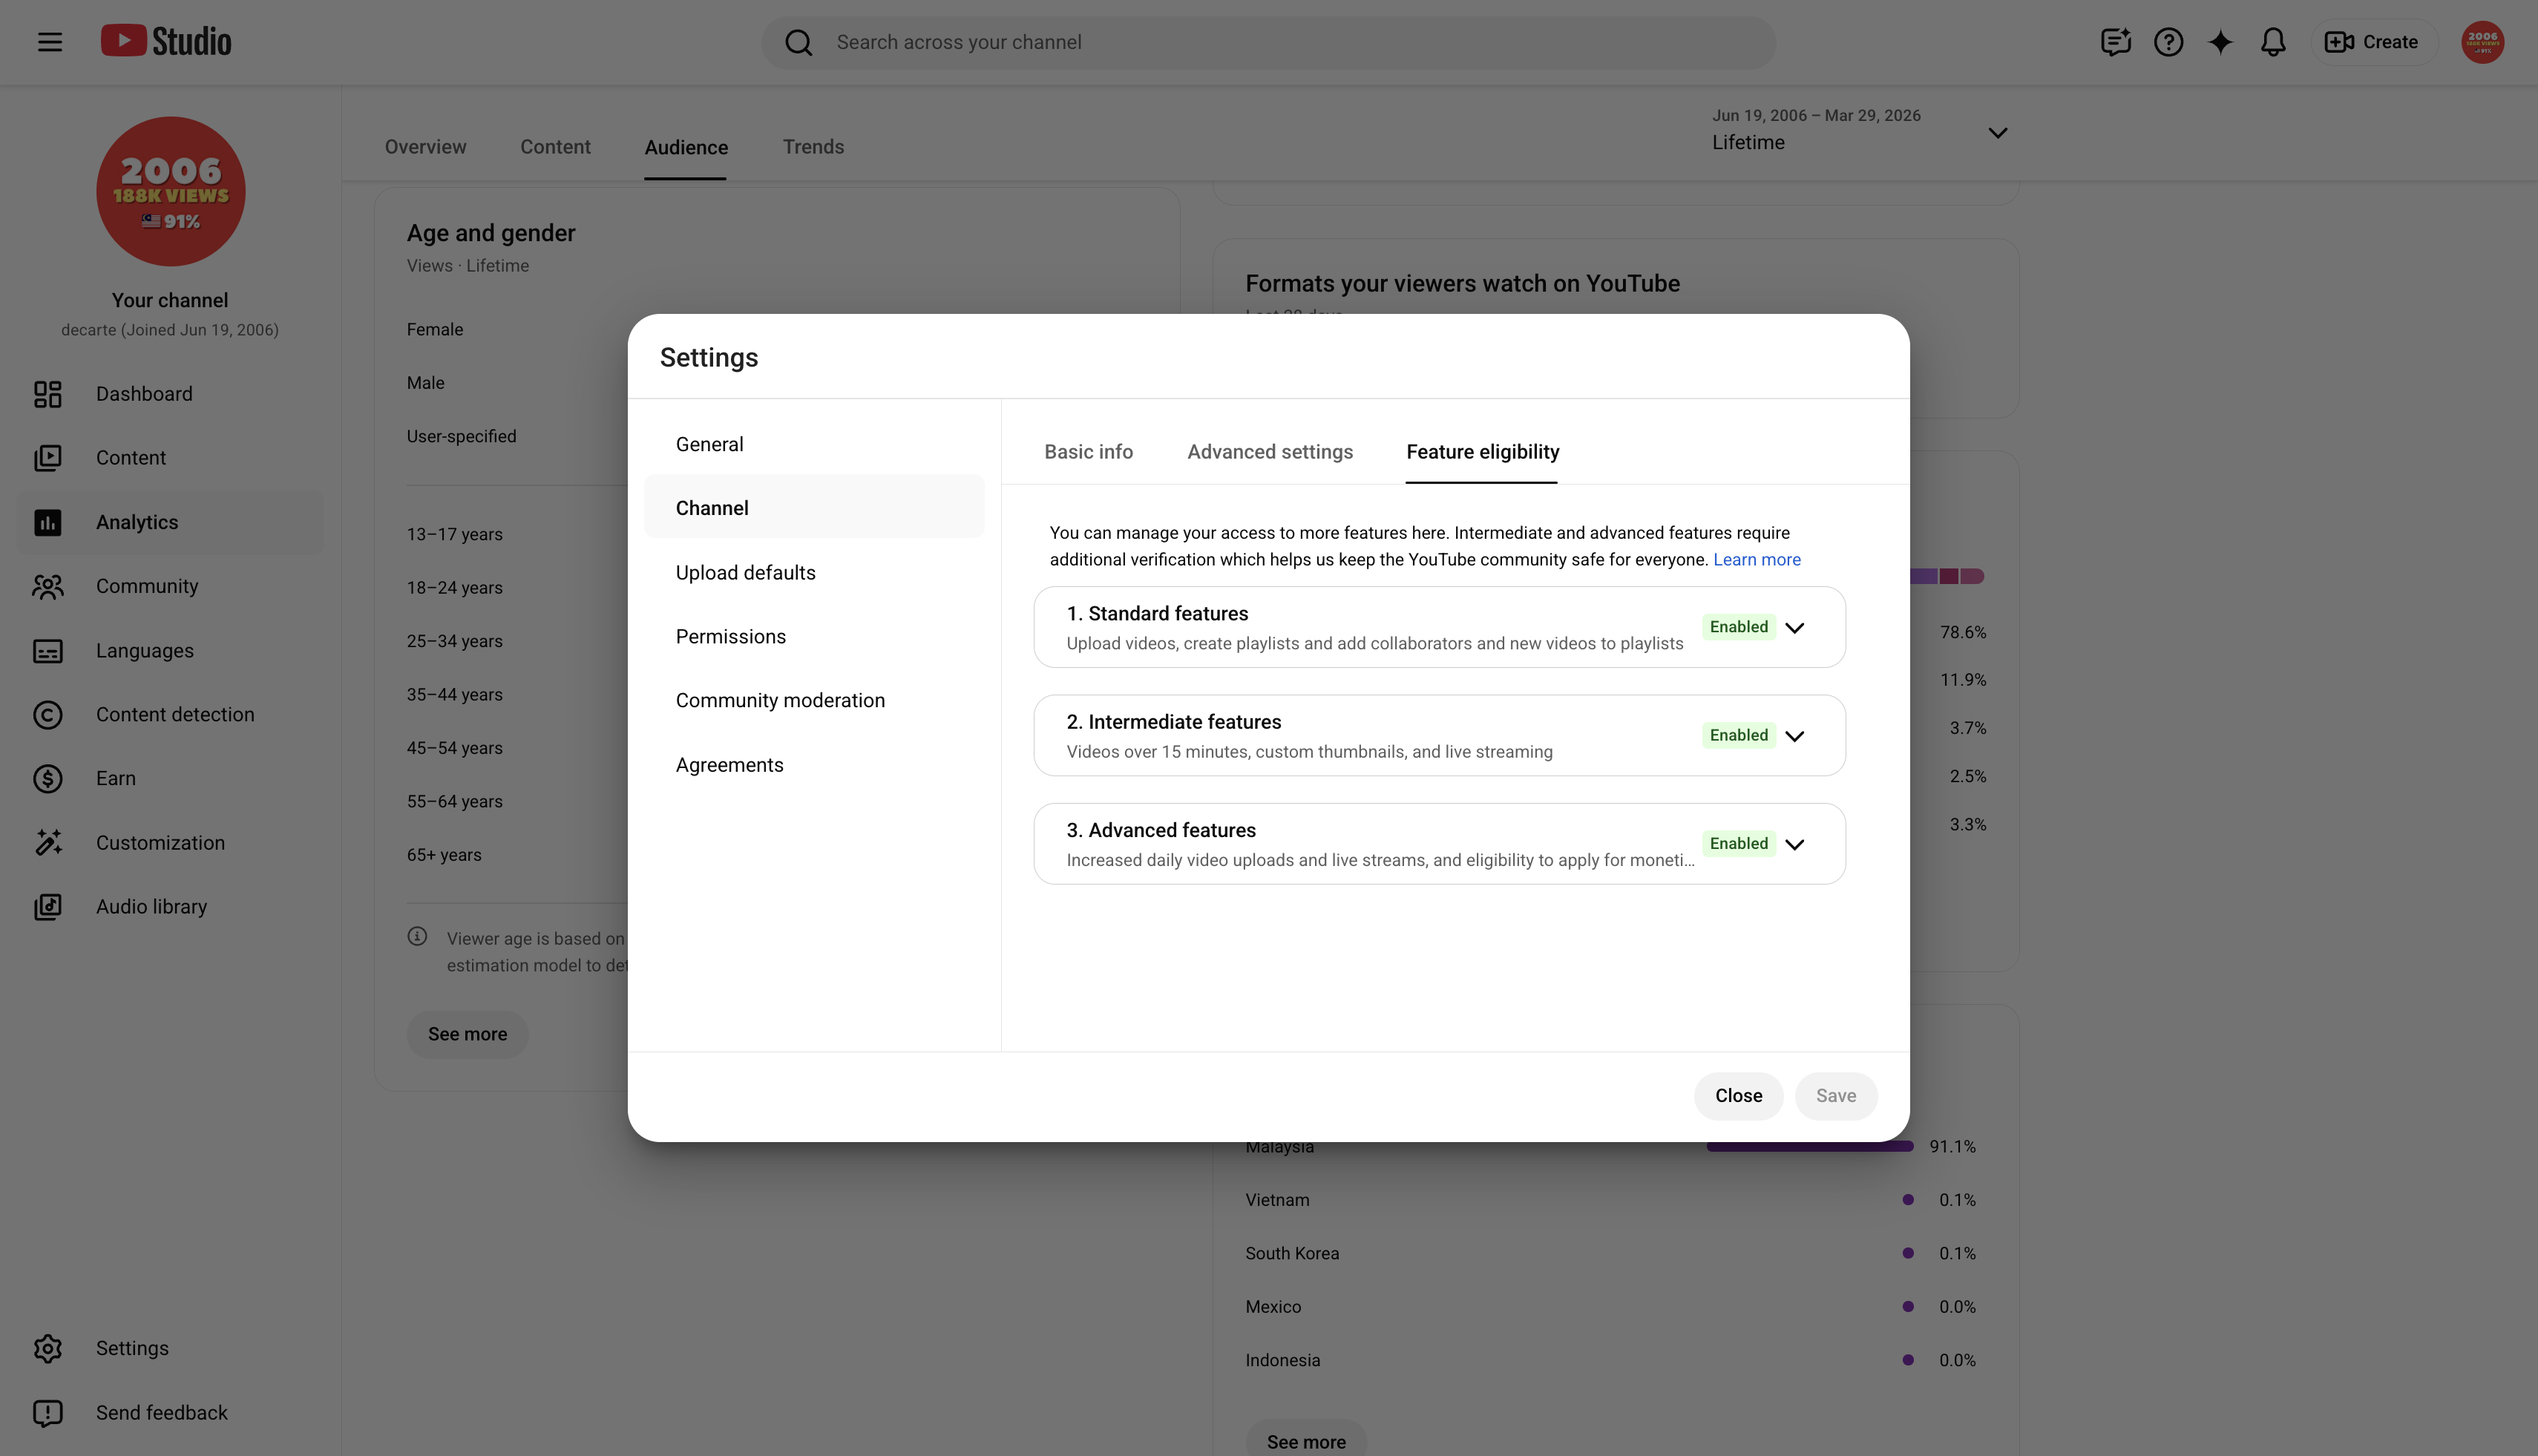Open the Upload defaults section
The height and width of the screenshot is (1456, 2538).
point(814,572)
